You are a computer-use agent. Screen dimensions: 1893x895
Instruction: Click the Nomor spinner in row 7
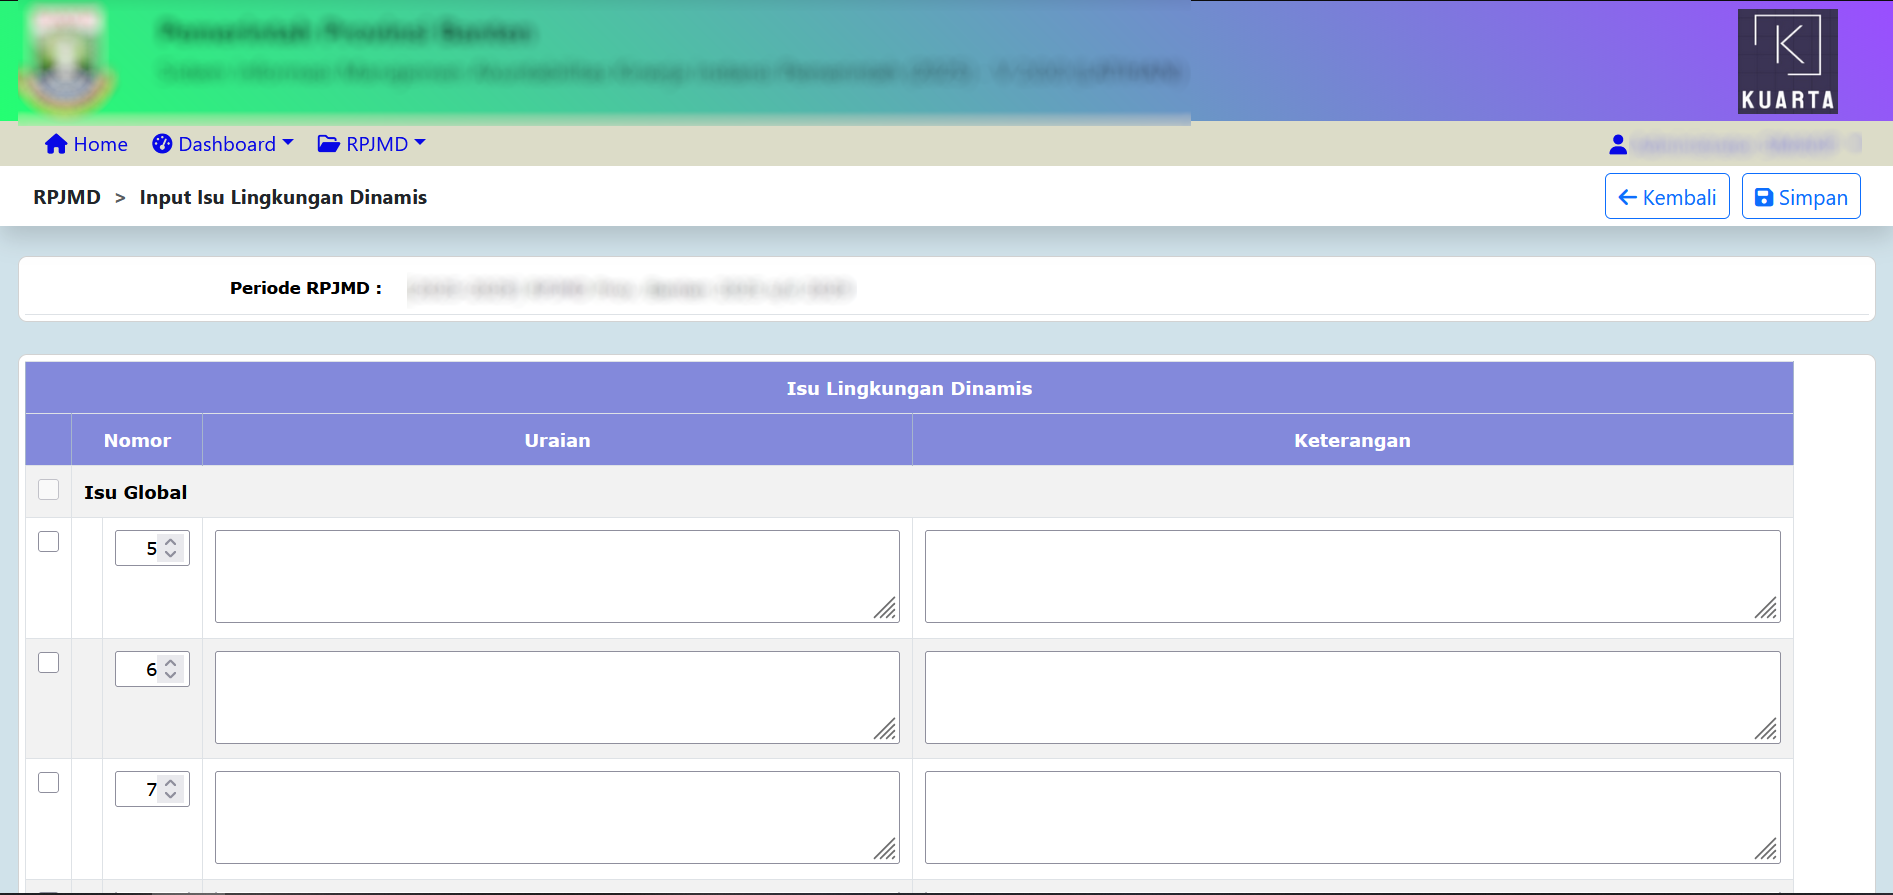152,789
